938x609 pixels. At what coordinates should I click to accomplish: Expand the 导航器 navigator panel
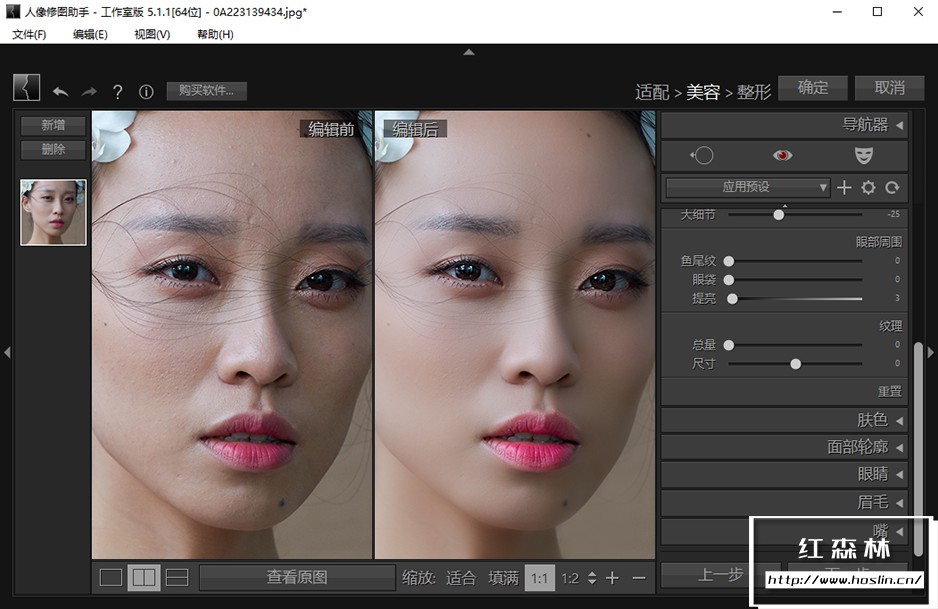pyautogui.click(x=784, y=125)
